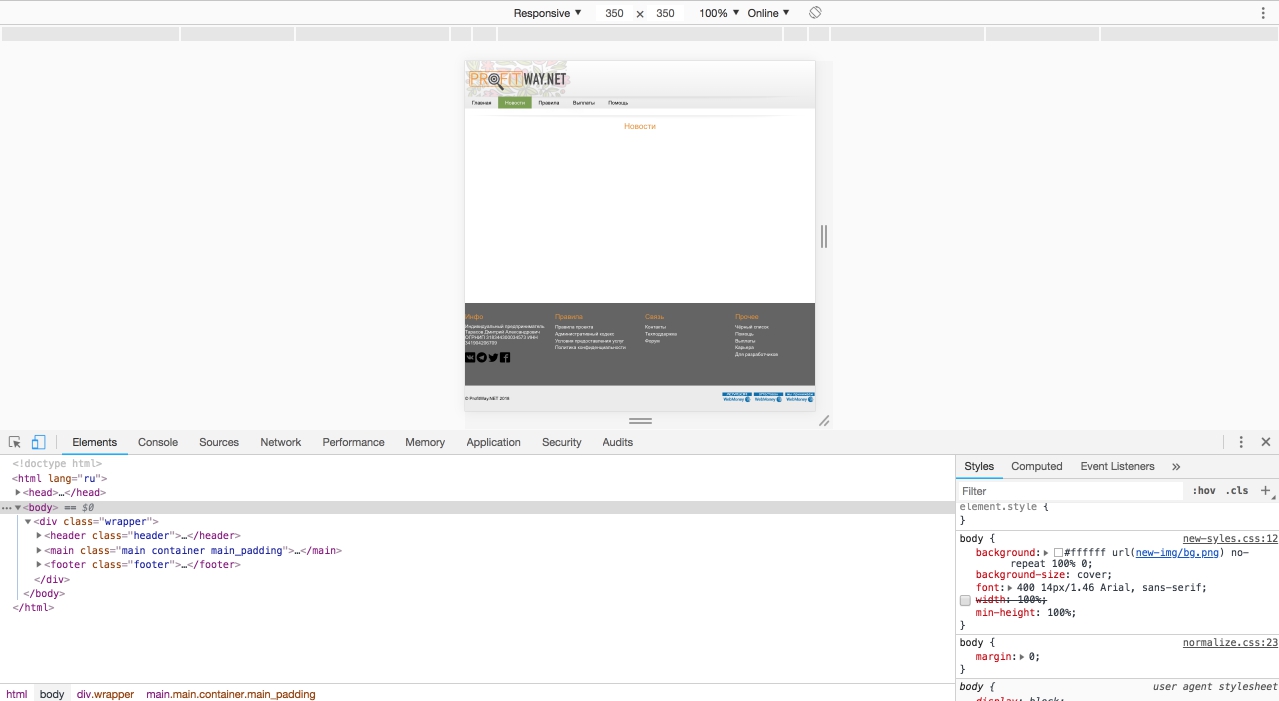Switch to the Console tab
Image resolution: width=1279 pixels, height=701 pixels.
158,442
